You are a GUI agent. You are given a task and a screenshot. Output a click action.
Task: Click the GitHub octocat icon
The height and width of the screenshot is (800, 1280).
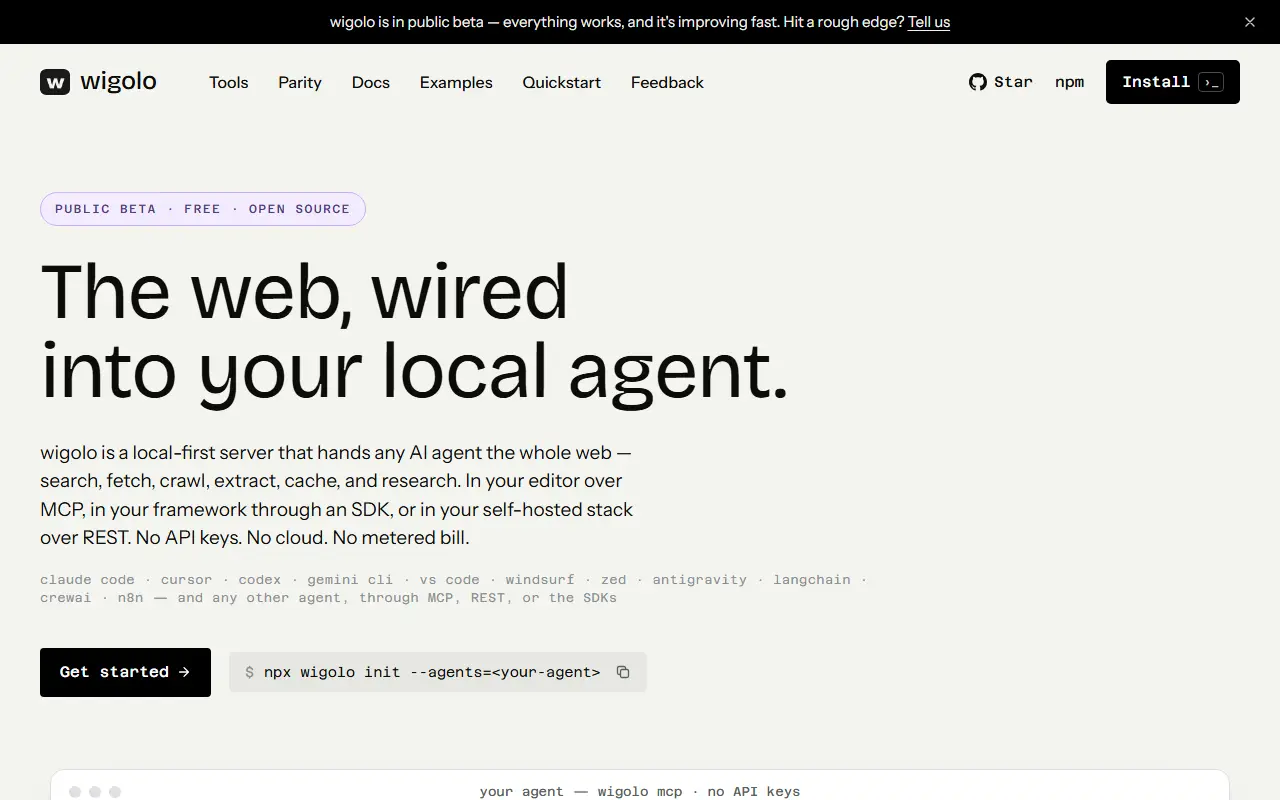978,82
